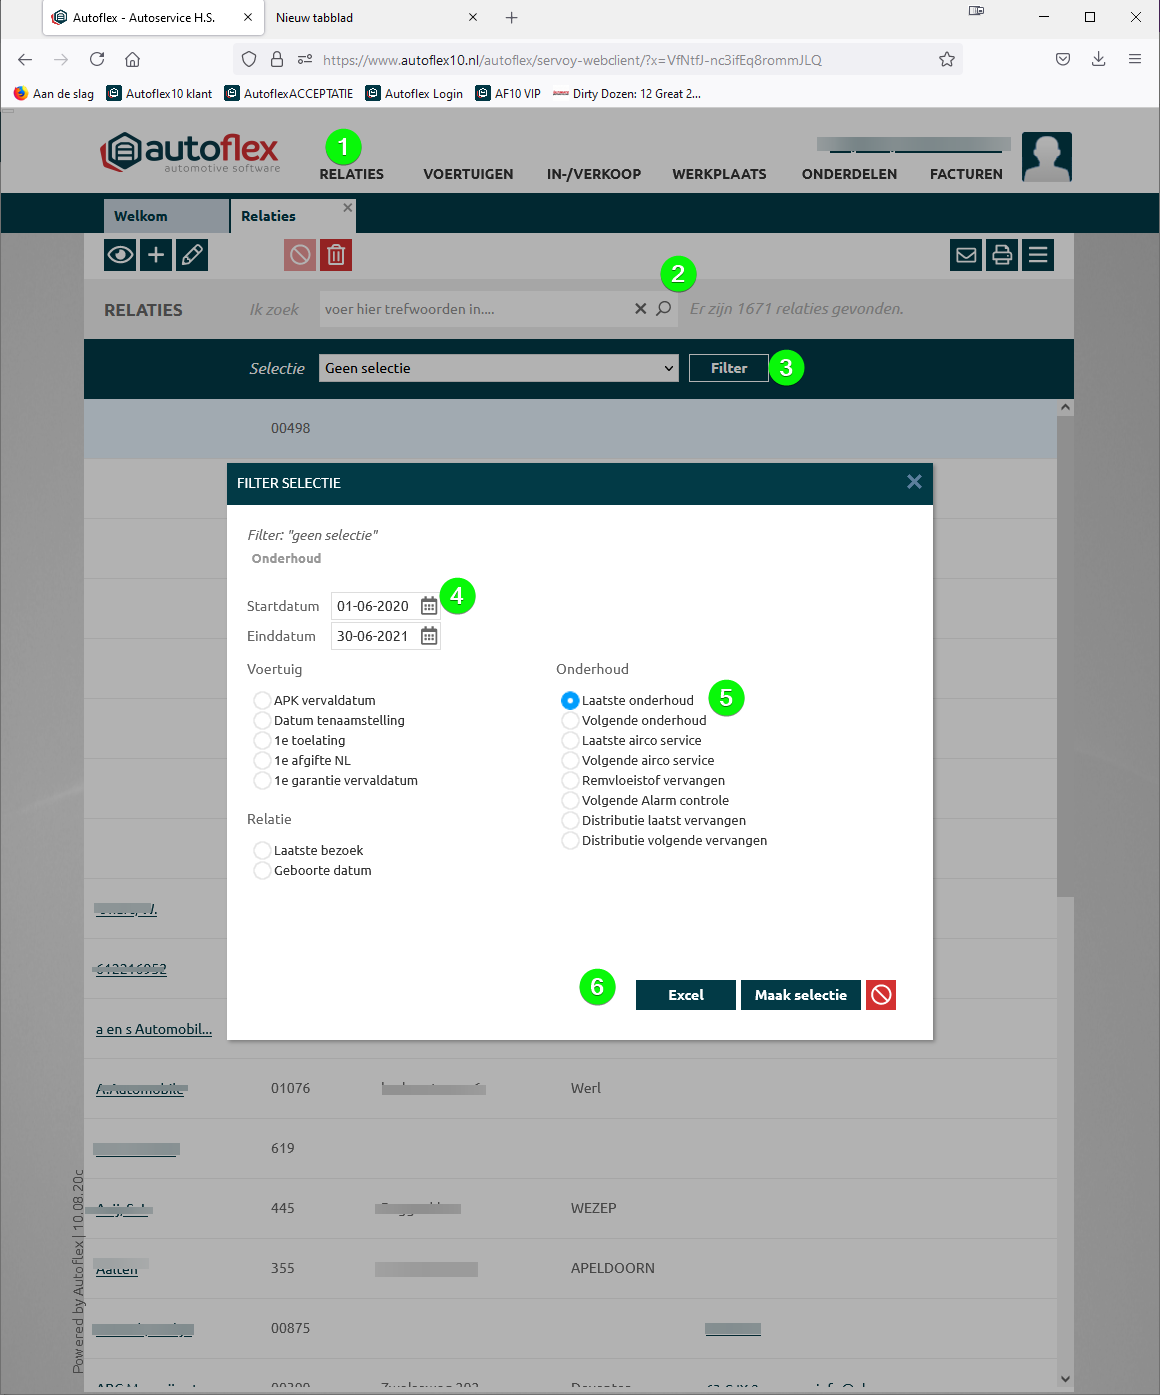Image resolution: width=1160 pixels, height=1395 pixels.
Task: Open the WERKPLAATS menu
Action: pyautogui.click(x=719, y=174)
